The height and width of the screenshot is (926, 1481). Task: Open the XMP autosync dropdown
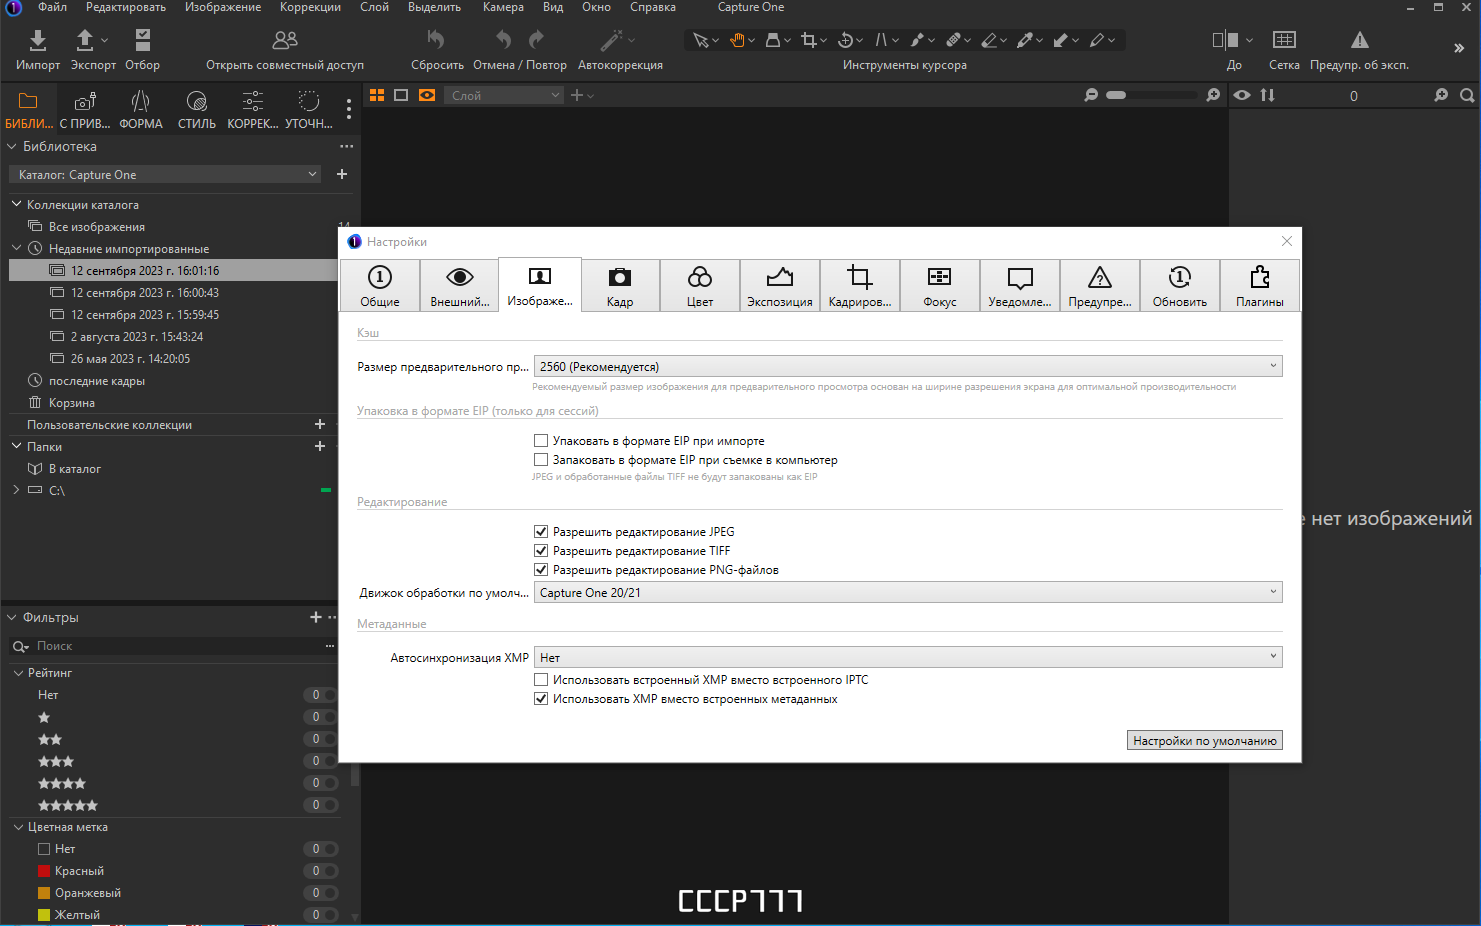point(908,658)
